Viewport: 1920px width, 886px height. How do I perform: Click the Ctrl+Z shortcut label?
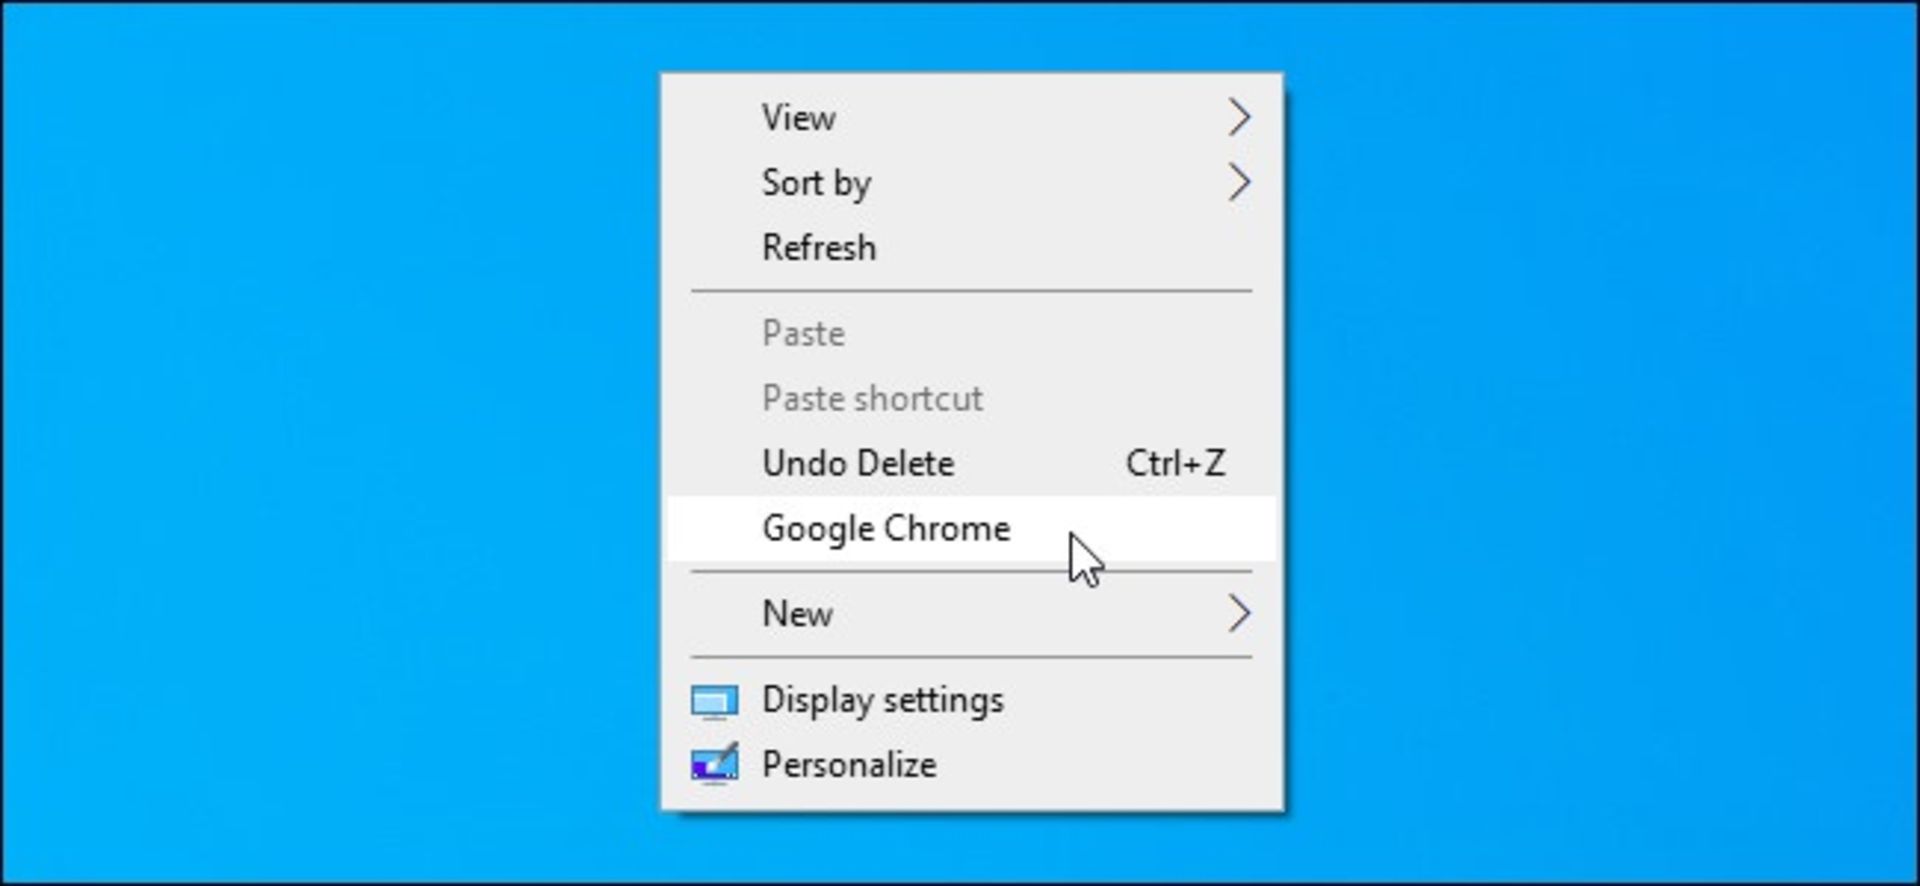click(x=1175, y=464)
